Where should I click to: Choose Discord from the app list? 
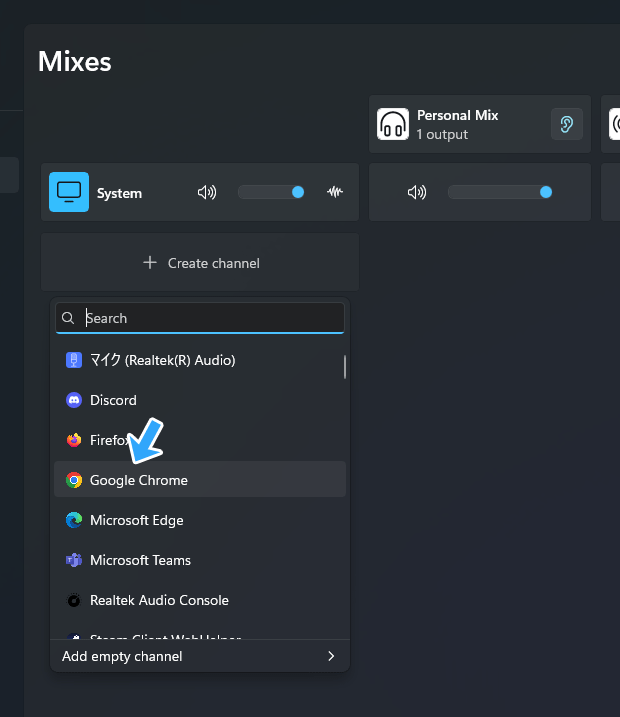113,400
